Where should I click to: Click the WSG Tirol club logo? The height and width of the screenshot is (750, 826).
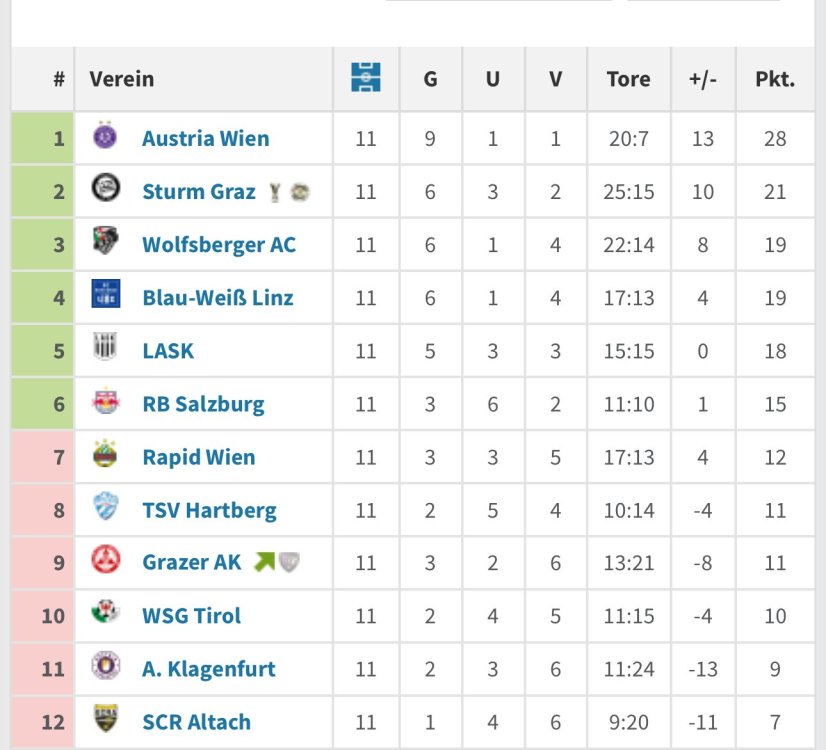[105, 614]
